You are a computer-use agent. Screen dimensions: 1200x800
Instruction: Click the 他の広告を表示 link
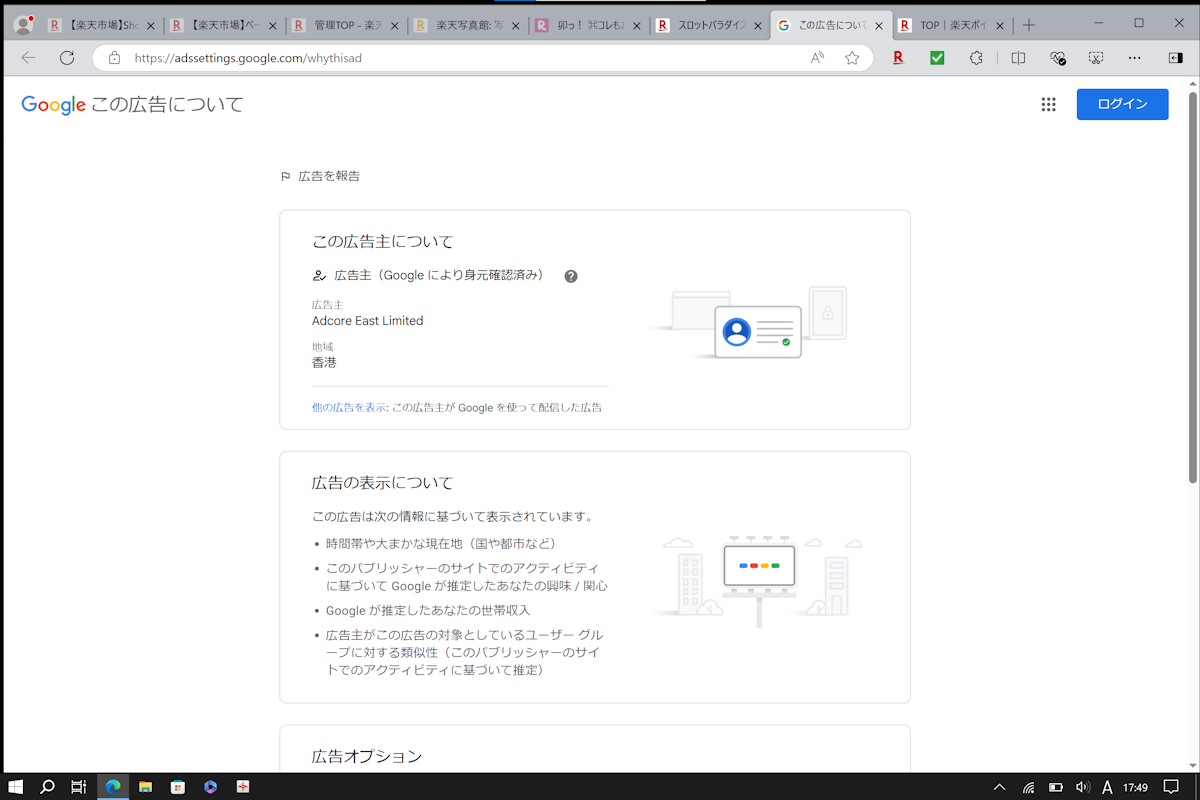point(349,408)
